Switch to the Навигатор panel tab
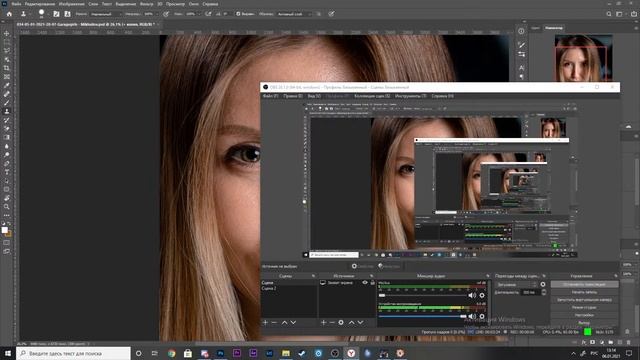Screen dimensions: 640x360 pos(554,28)
